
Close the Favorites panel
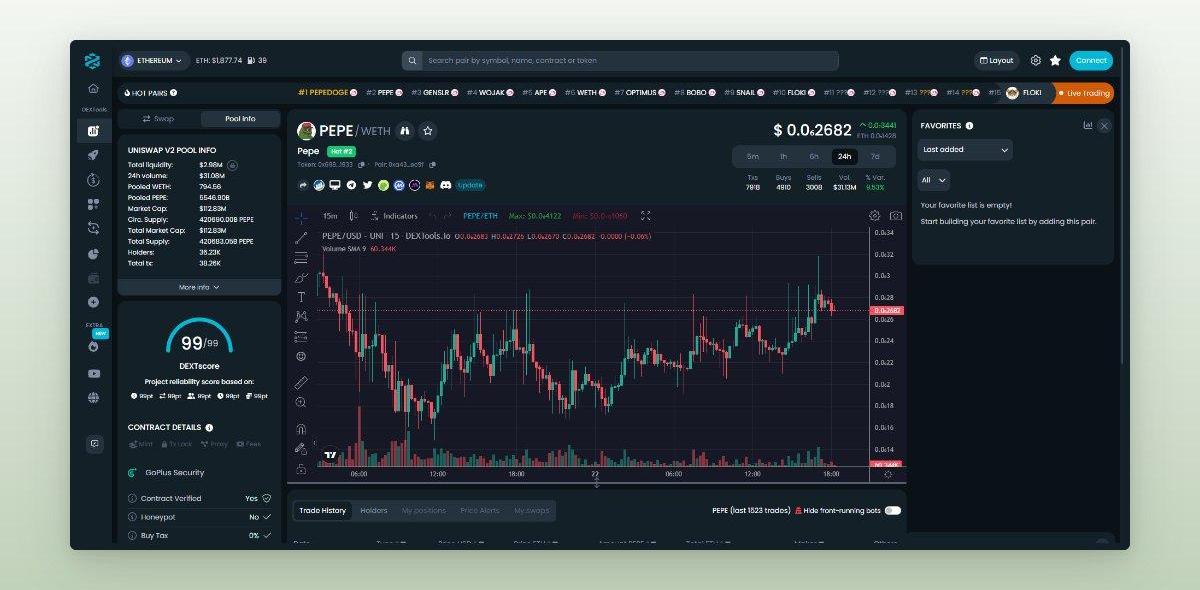pos(1104,126)
